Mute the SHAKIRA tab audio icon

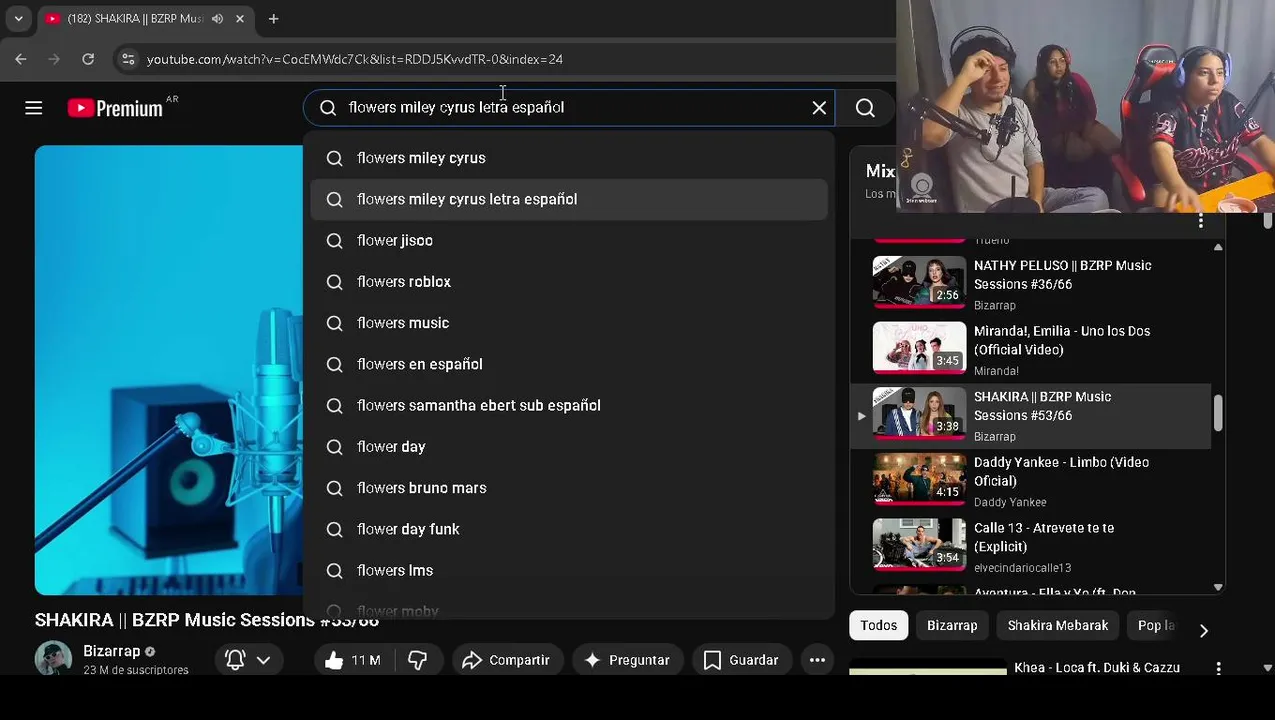pyautogui.click(x=217, y=18)
